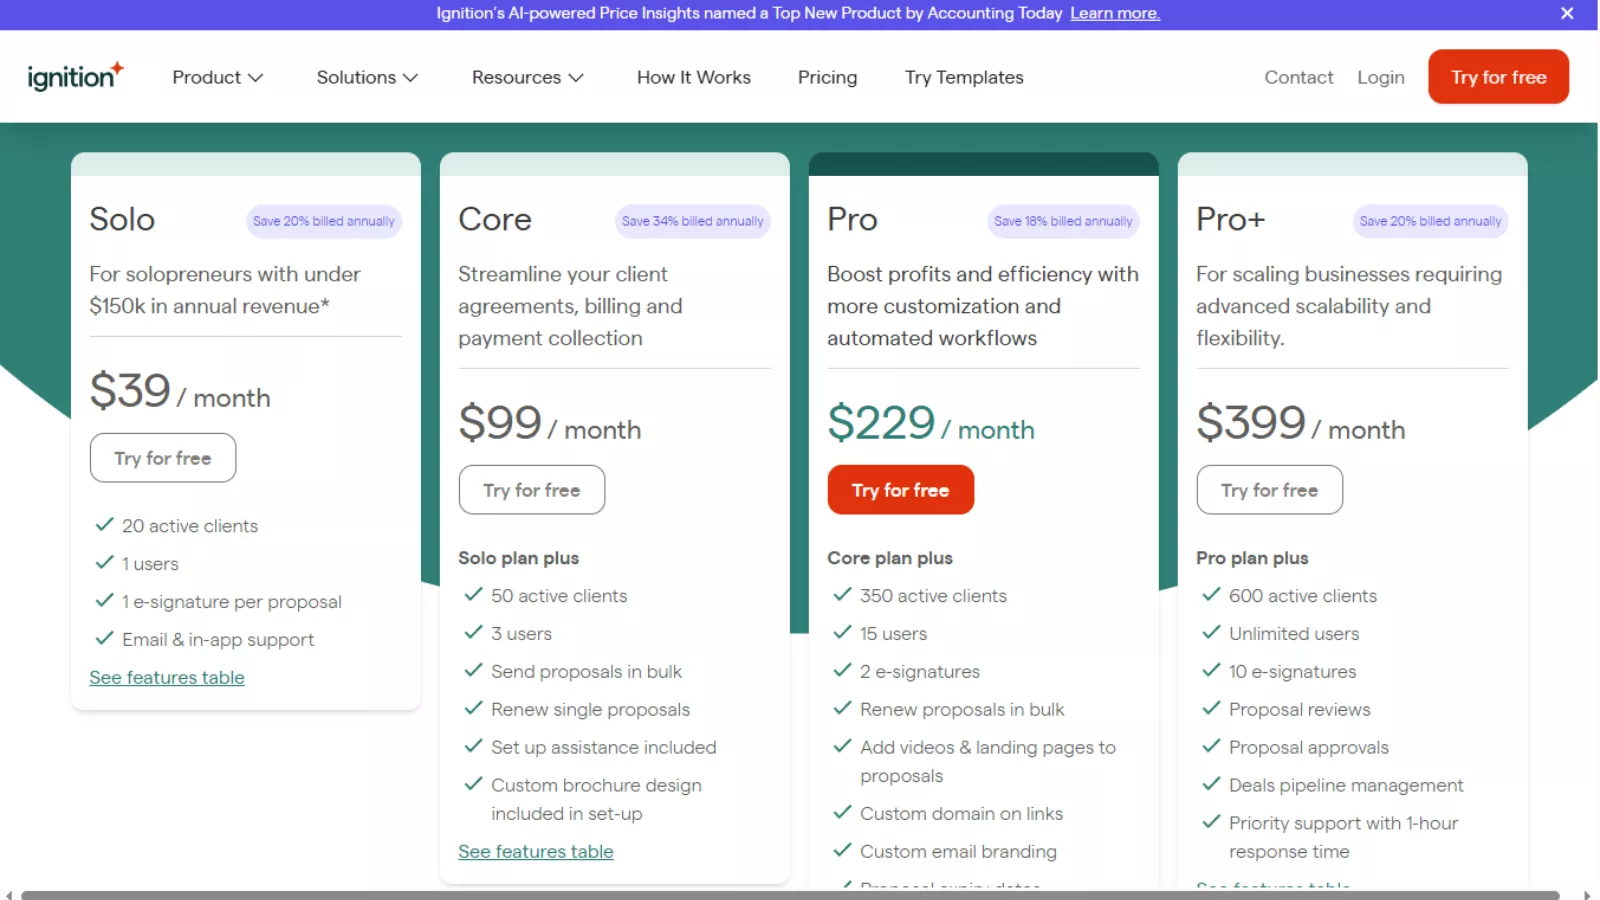Start a free trial of the Pro+ plan
The image size is (1600, 900).
tap(1269, 489)
